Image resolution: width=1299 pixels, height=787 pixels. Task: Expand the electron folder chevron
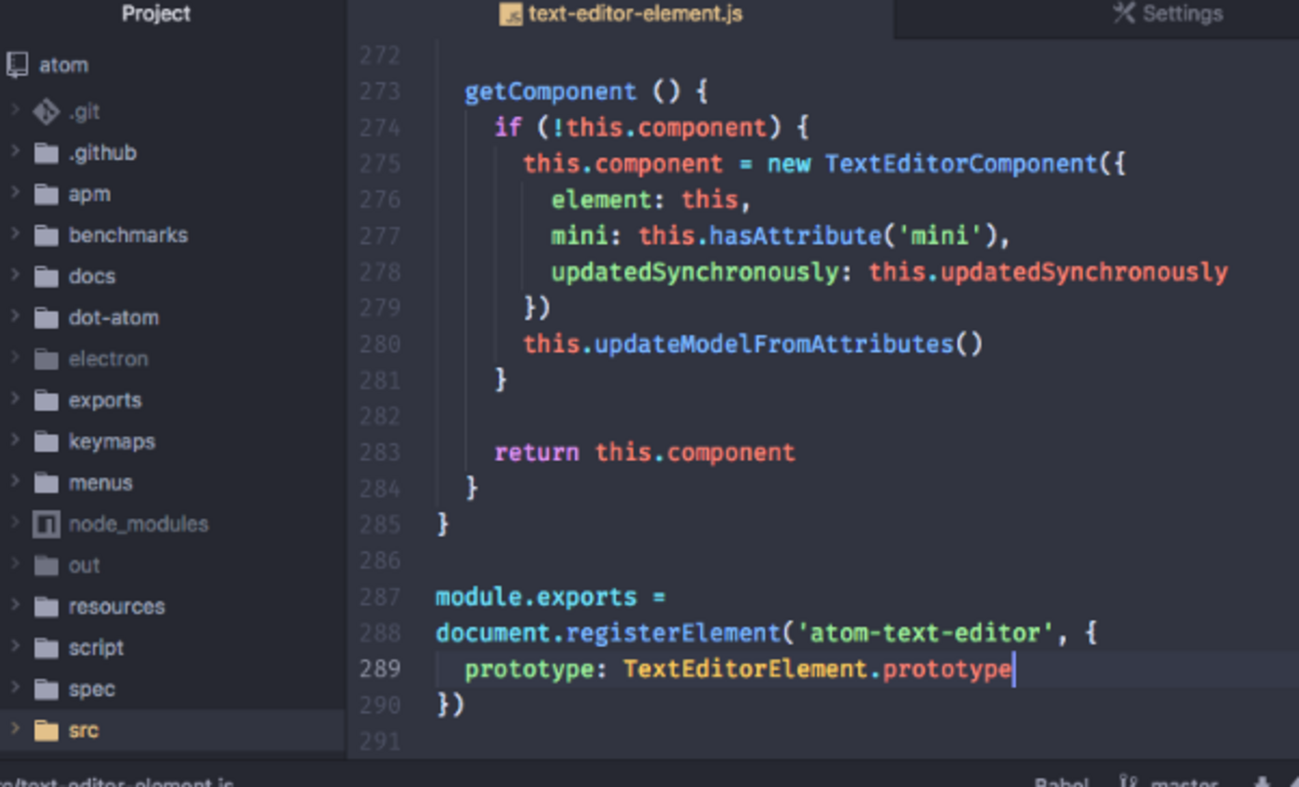click(15, 358)
